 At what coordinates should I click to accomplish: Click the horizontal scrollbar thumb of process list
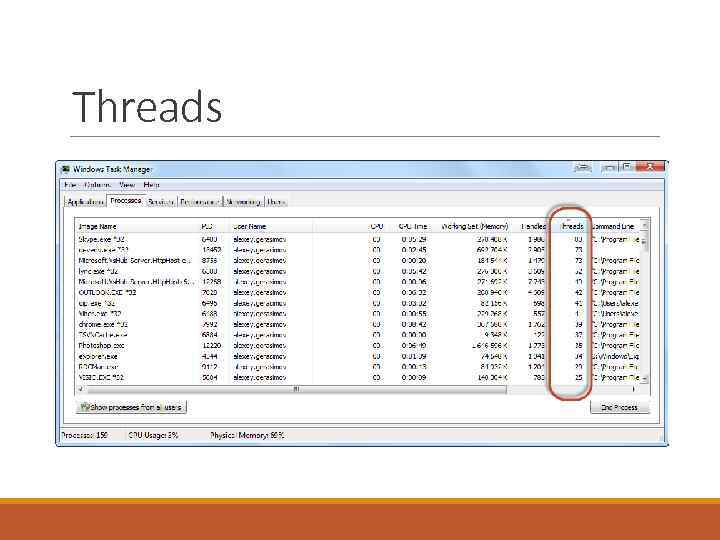click(297, 389)
